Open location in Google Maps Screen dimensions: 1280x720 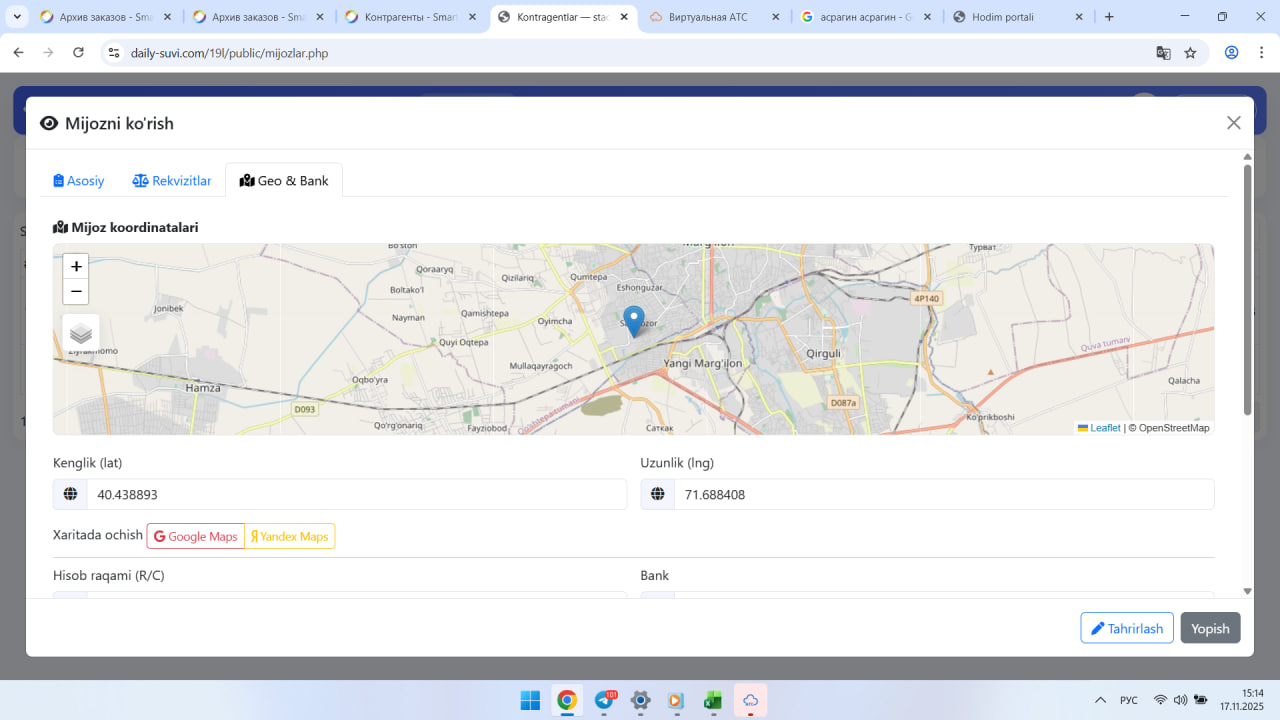(x=196, y=537)
